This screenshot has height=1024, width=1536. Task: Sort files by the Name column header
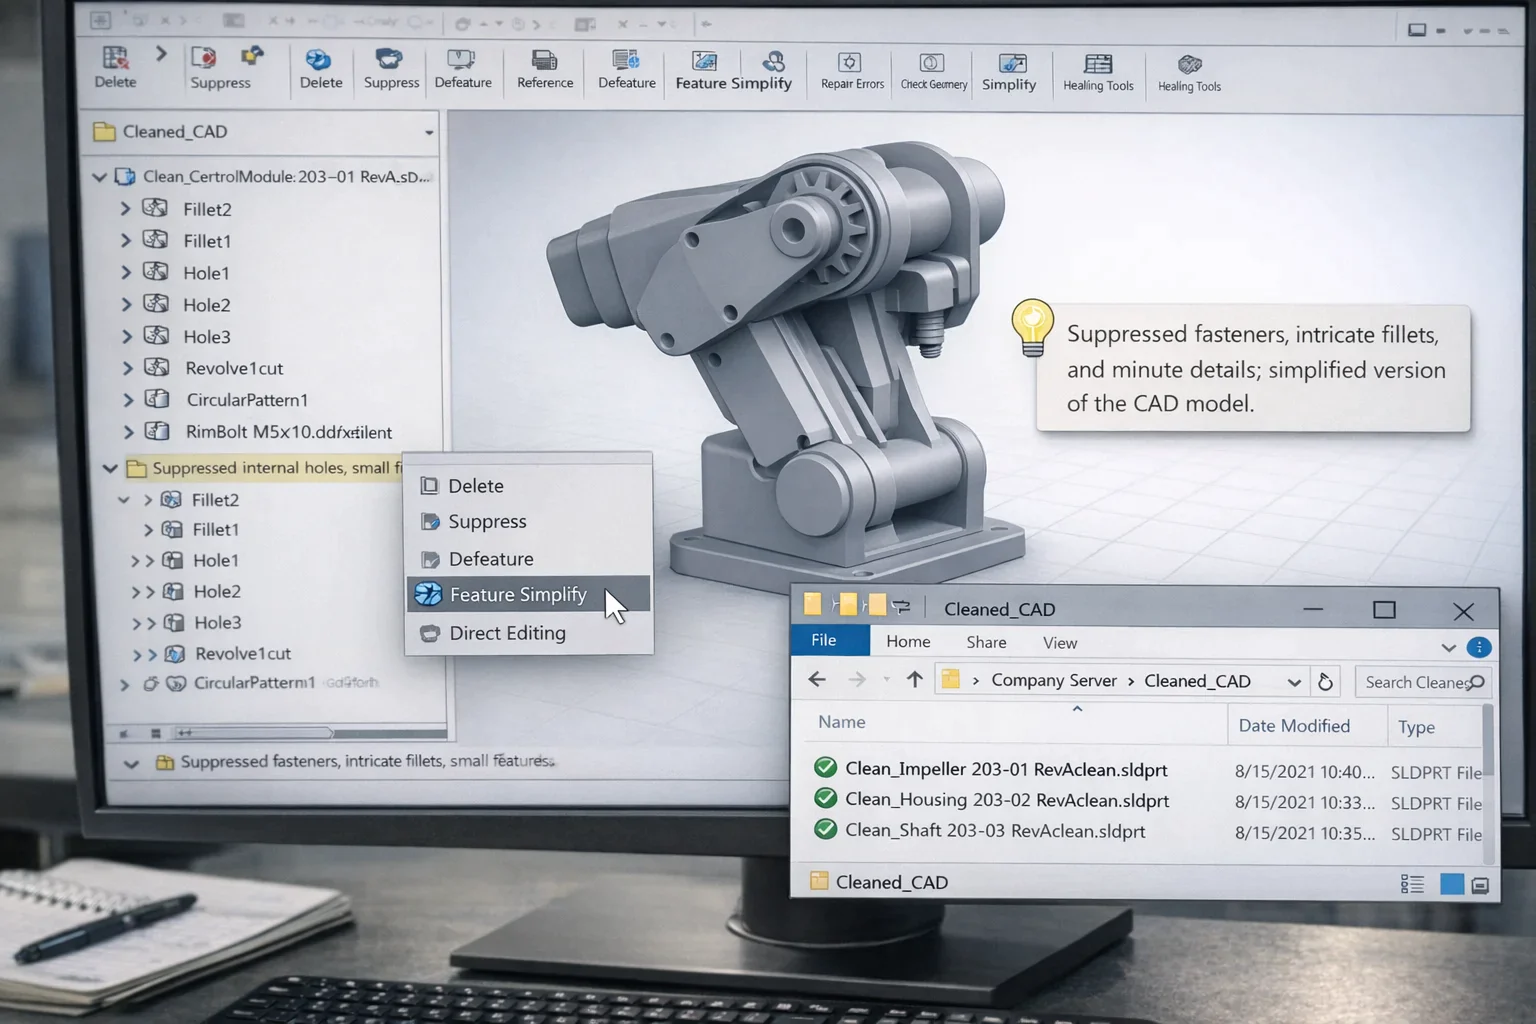(x=841, y=721)
